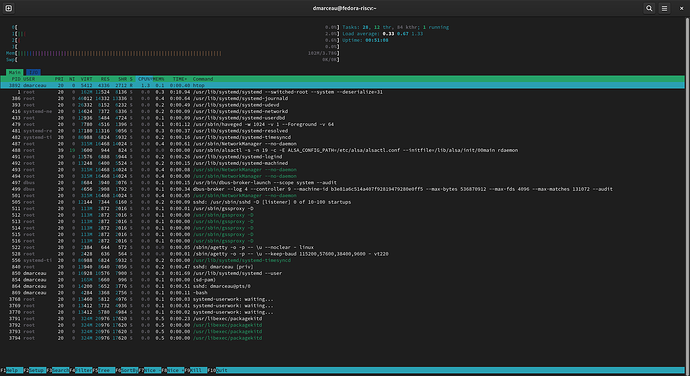Screen dimensions: 690x376
Task: Click the Command column header
Action: coord(203,79)
